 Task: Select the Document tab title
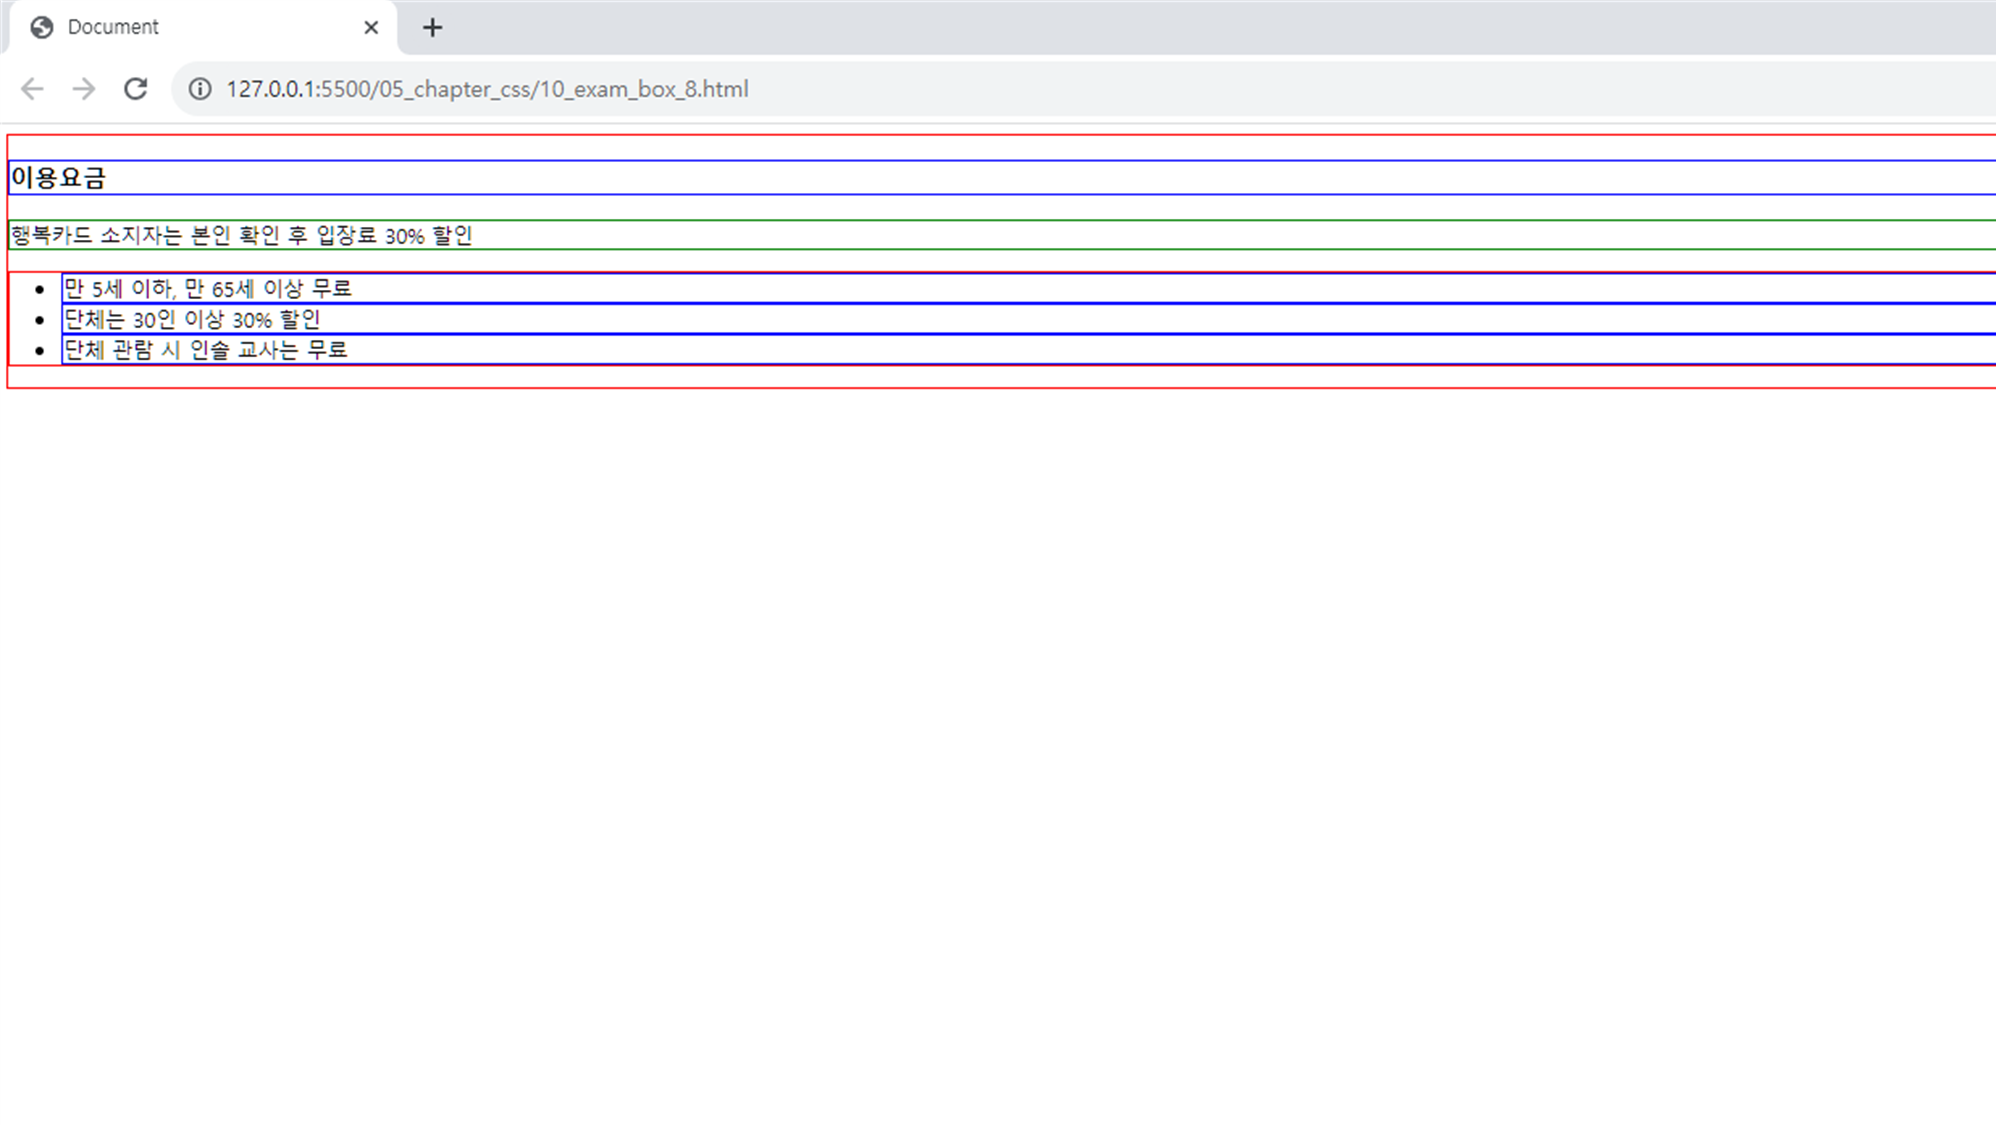(x=113, y=28)
